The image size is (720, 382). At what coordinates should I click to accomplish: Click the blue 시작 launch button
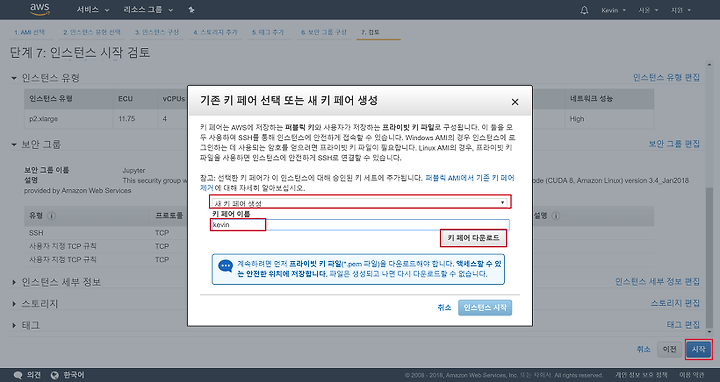(698, 349)
